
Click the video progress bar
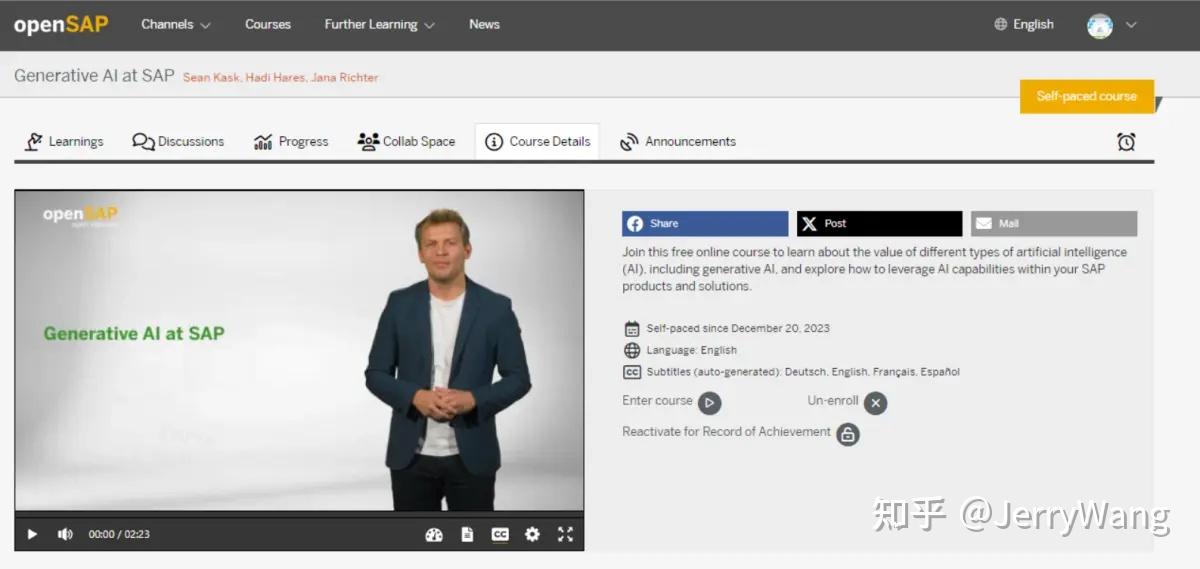click(299, 515)
